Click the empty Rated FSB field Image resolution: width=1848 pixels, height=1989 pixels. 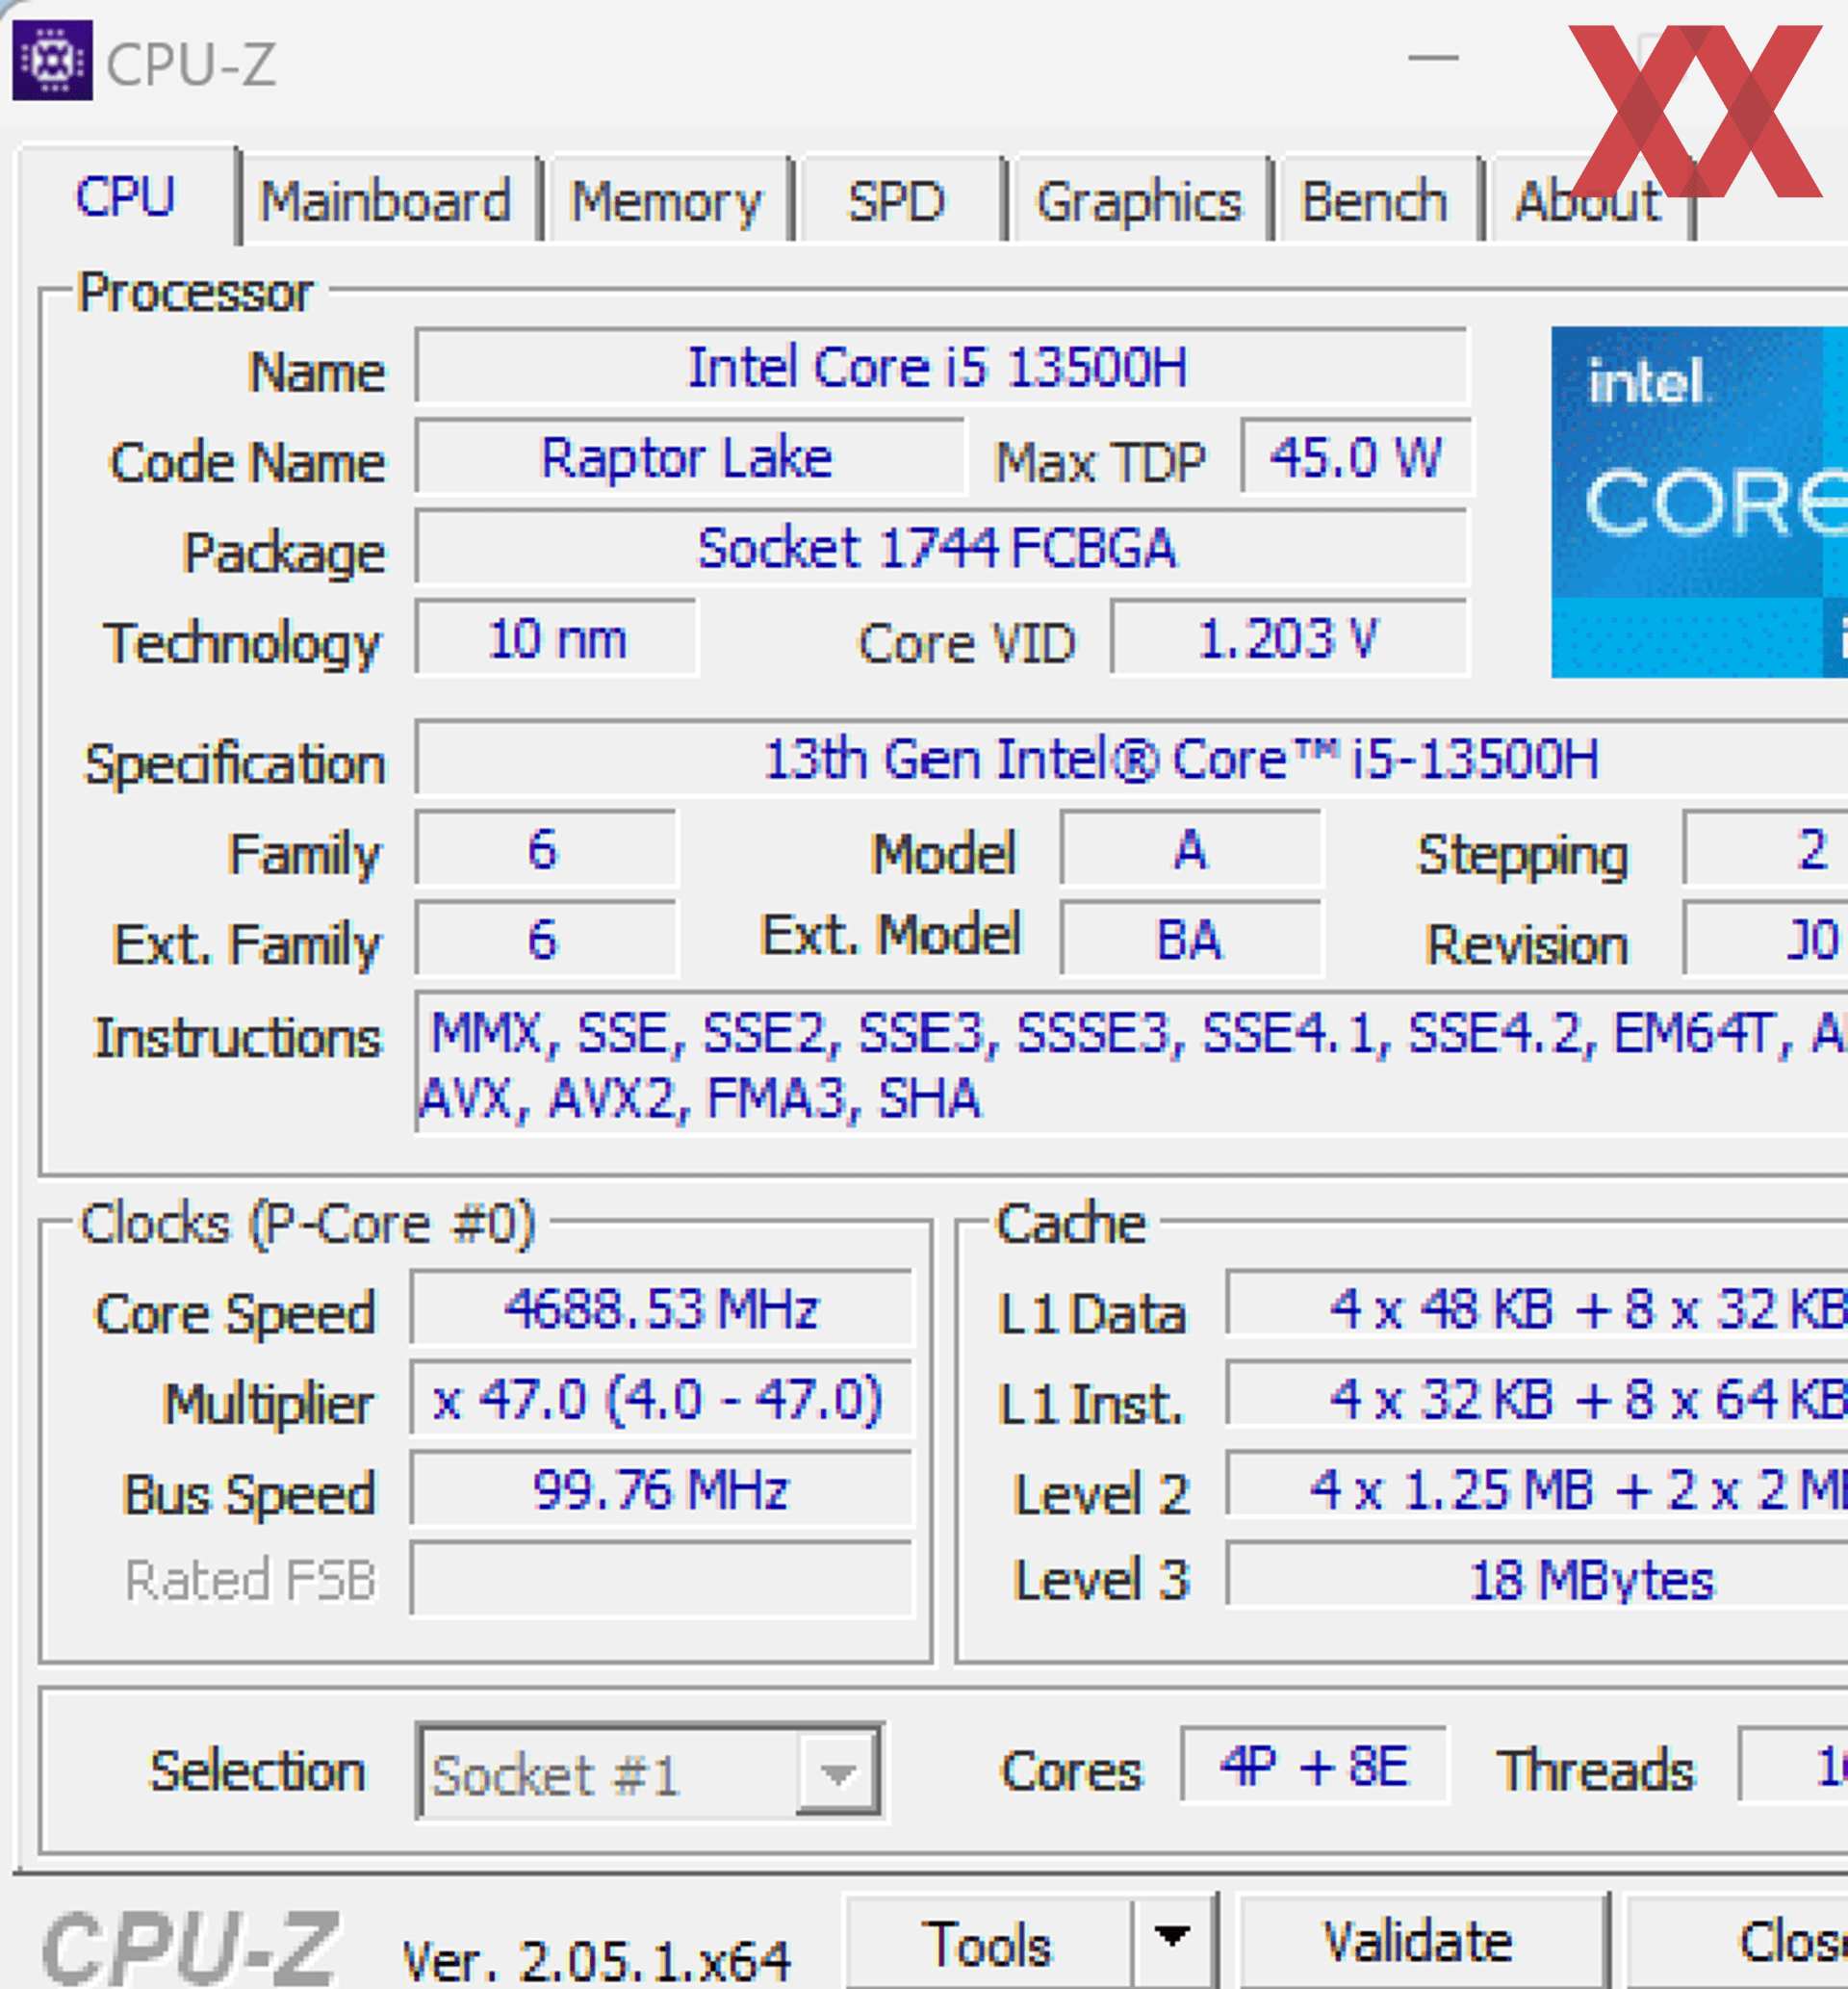click(662, 1580)
